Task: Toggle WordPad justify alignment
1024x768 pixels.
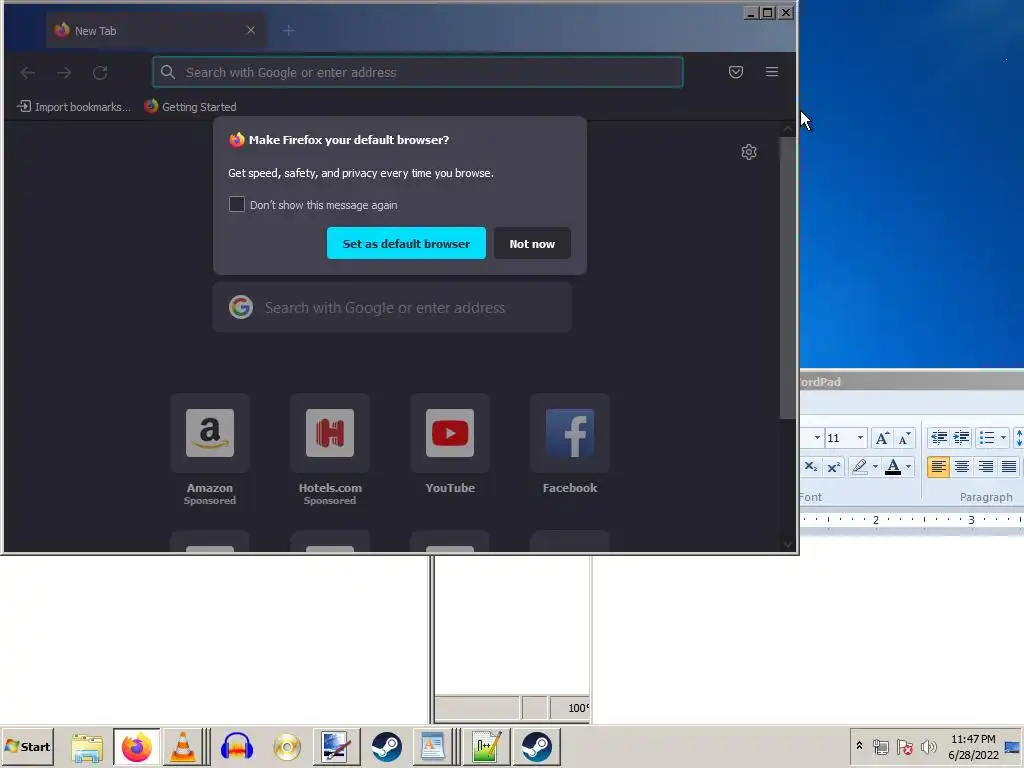Action: pos(1009,466)
